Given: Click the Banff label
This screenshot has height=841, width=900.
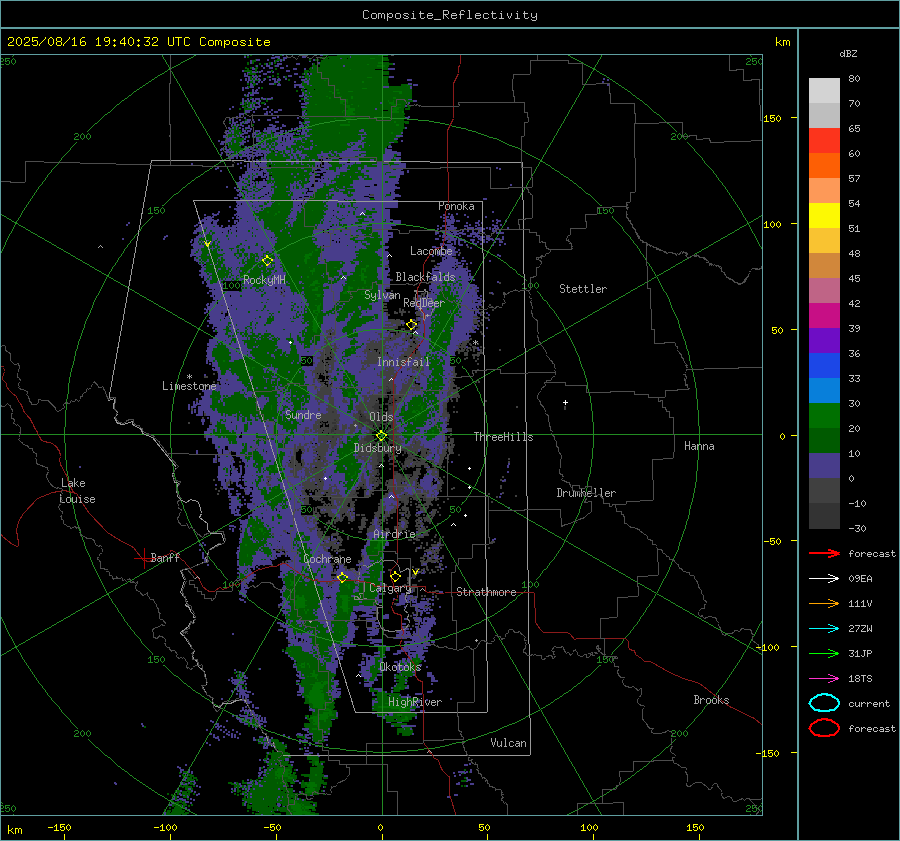Looking at the screenshot, I should click(165, 557).
